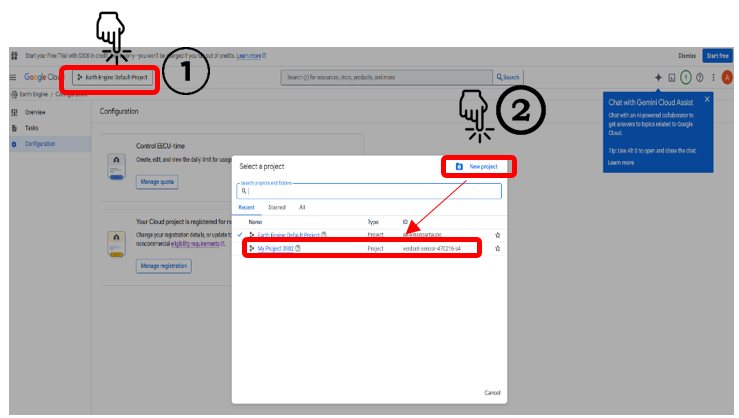Switch to the Starred tab

pos(276,207)
